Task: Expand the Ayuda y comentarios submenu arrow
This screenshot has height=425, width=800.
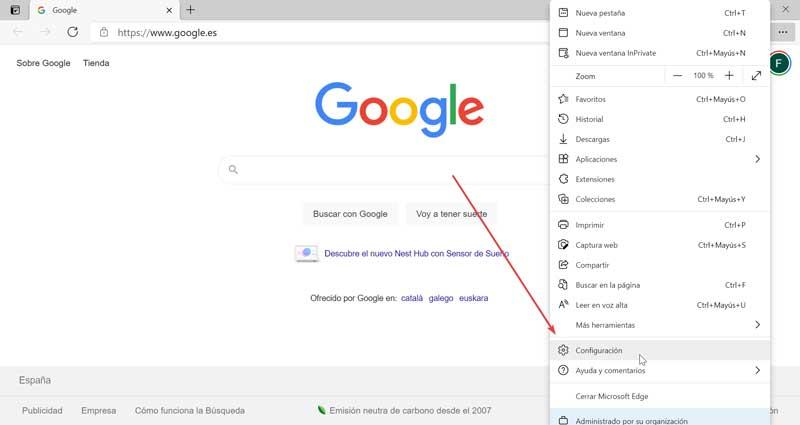Action: pos(758,370)
